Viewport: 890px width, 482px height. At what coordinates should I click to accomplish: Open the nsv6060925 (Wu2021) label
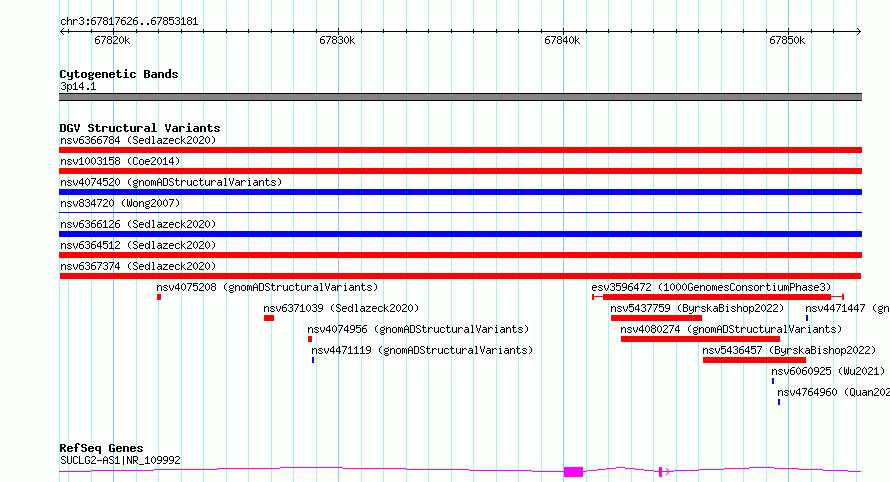[x=828, y=371]
